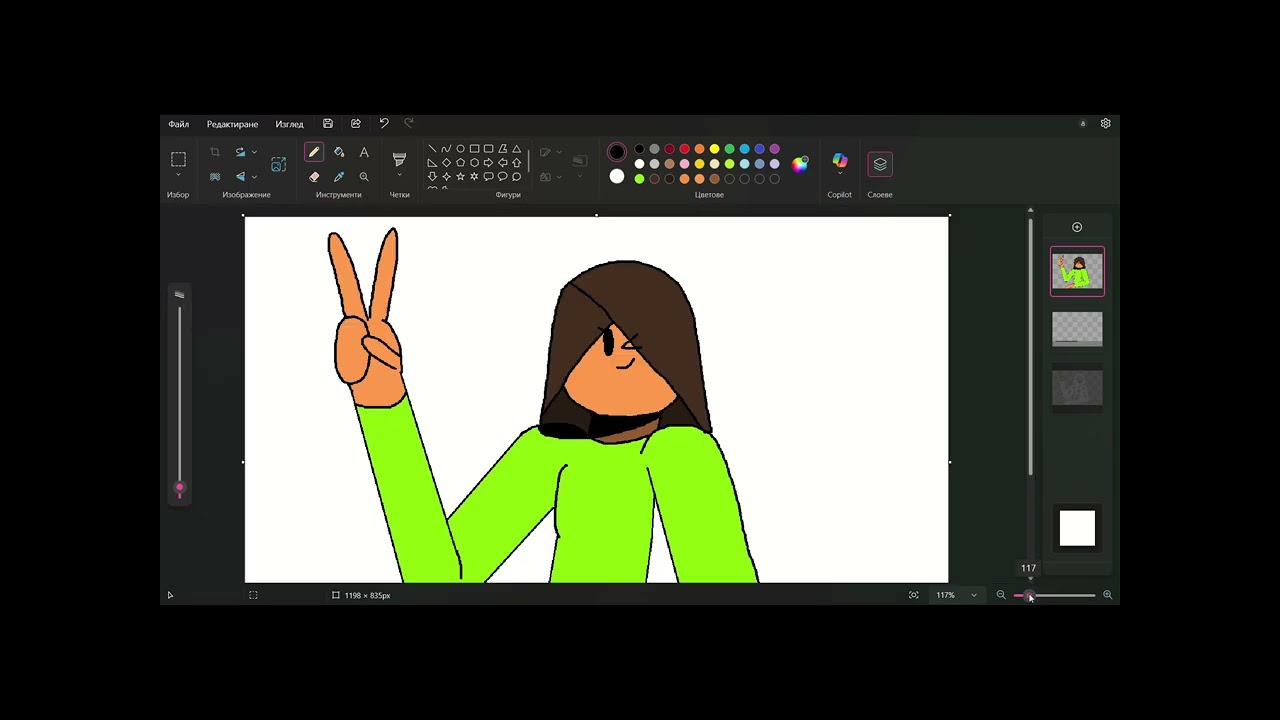This screenshot has height=720, width=1280.
Task: Open the Image Creator icon
Action: [x=278, y=164]
